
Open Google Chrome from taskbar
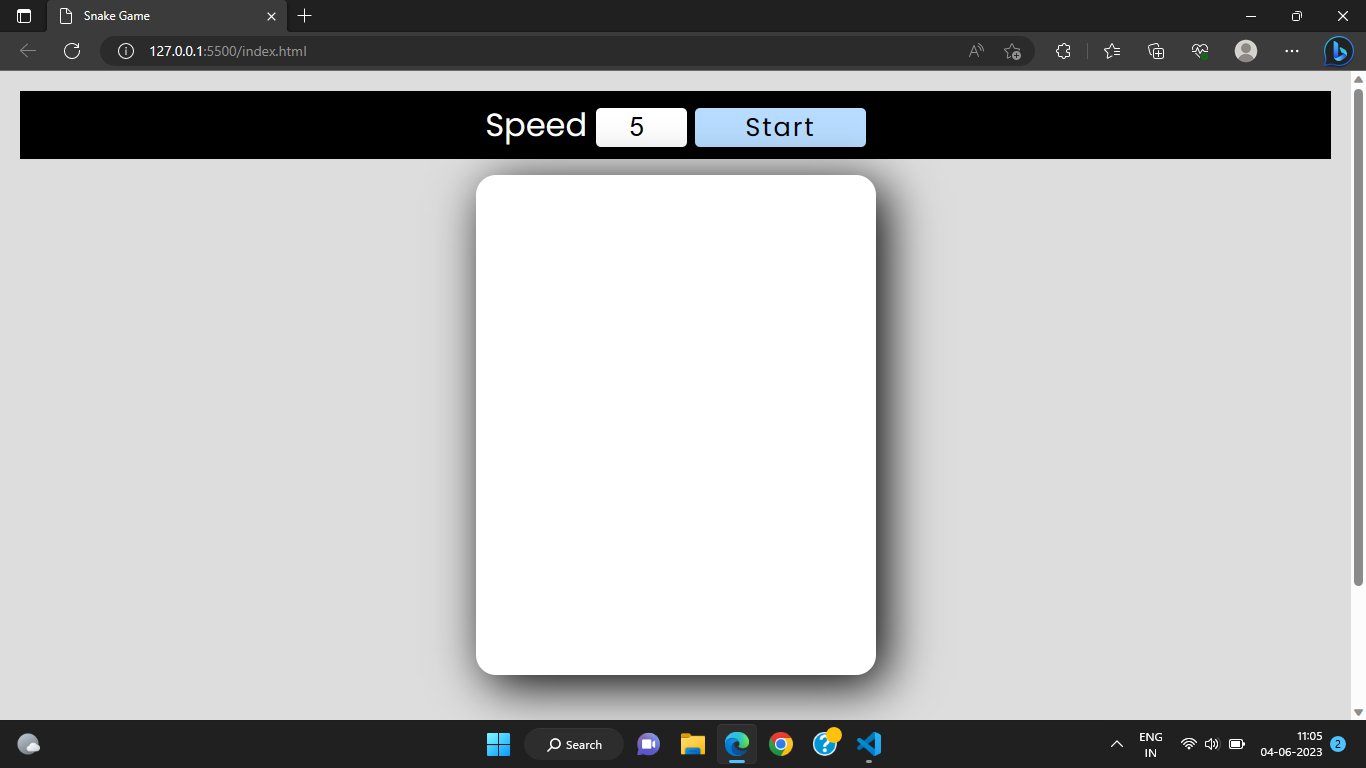tap(781, 744)
